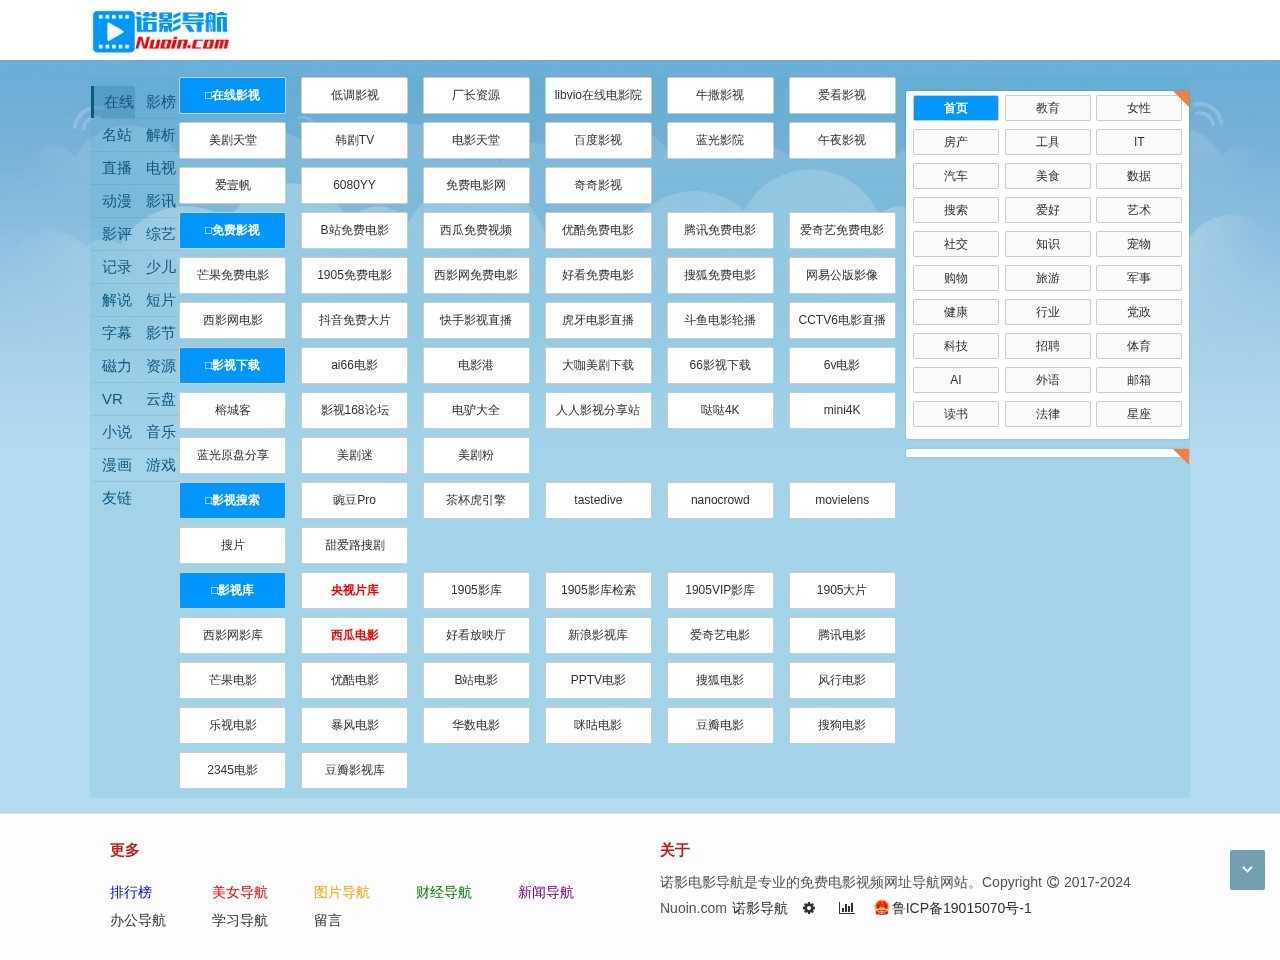The image size is (1280, 960).
Task: Open the statistics bar chart icon
Action: 846,908
